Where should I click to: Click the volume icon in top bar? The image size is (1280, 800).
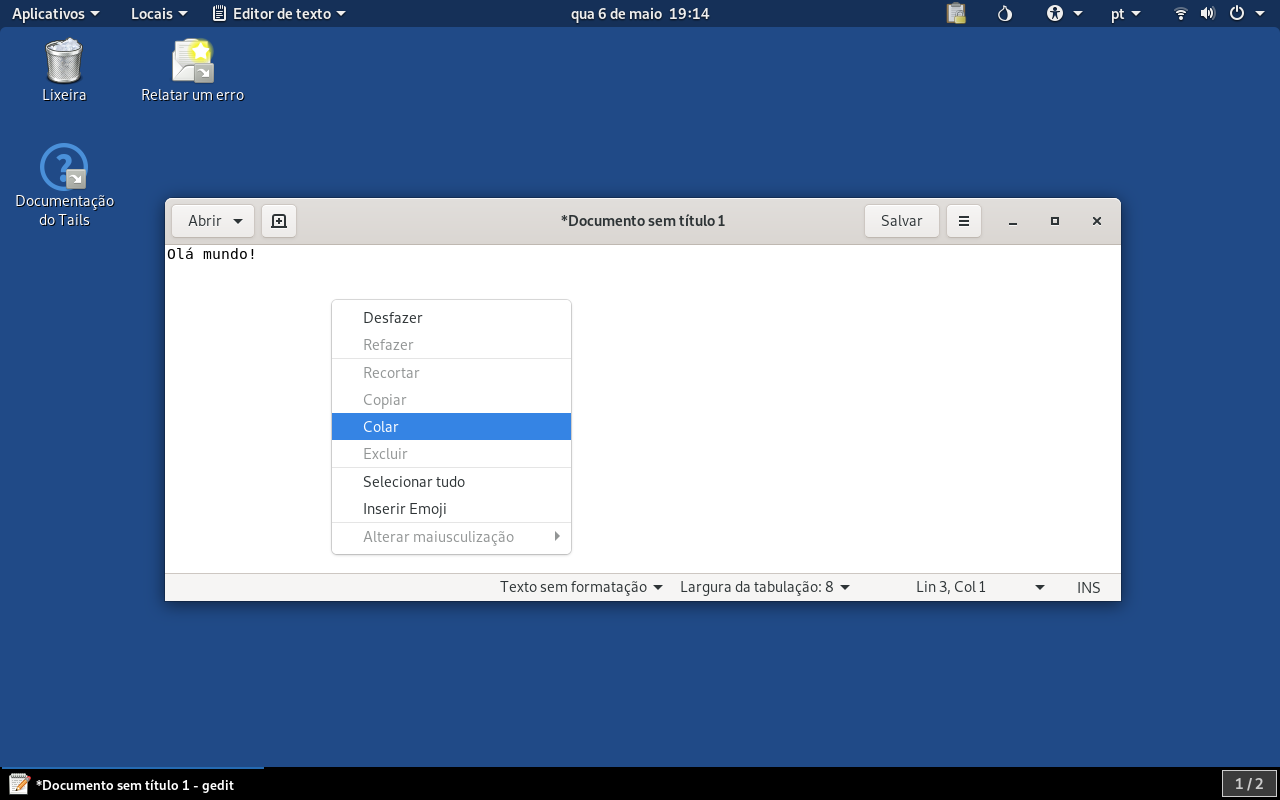click(1207, 14)
